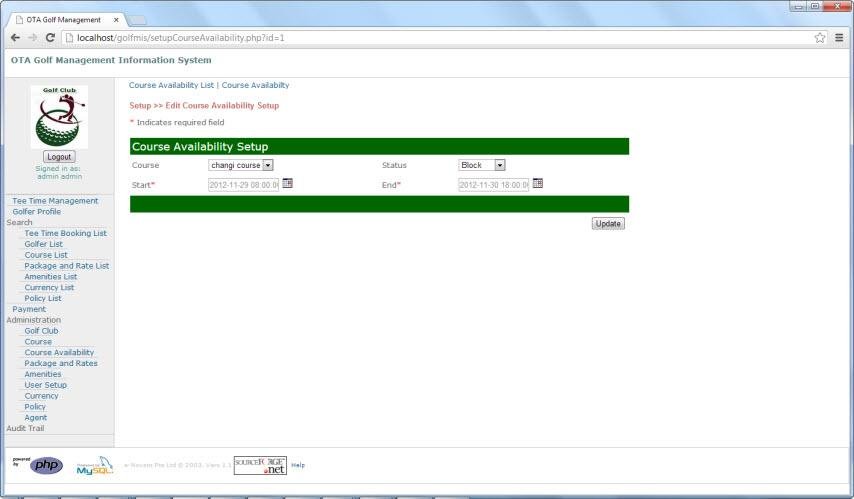Open Amenities List in sidebar
Screen dimensions: 854x499
click(x=51, y=277)
